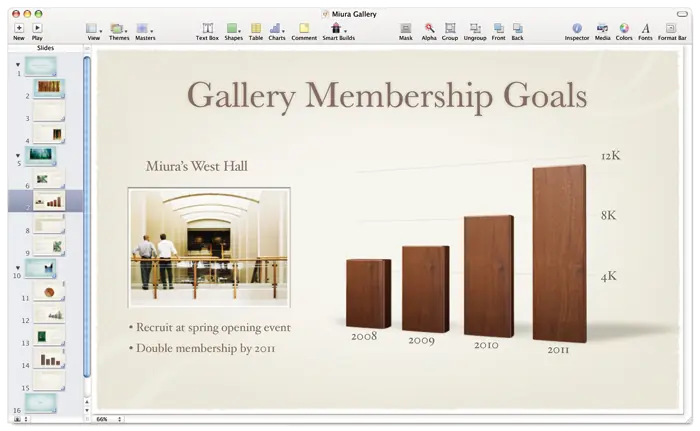Send object to Back
Image resolution: width=700 pixels, height=431 pixels.
click(x=517, y=31)
